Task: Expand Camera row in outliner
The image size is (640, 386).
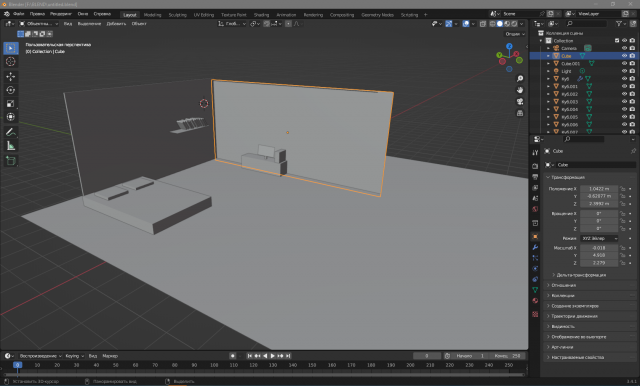Action: (x=548, y=48)
